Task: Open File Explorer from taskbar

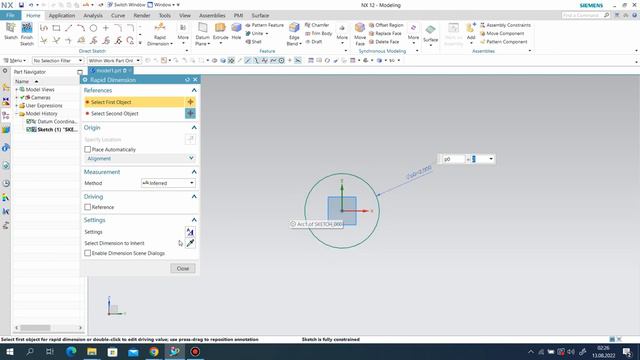Action: [x=92, y=352]
